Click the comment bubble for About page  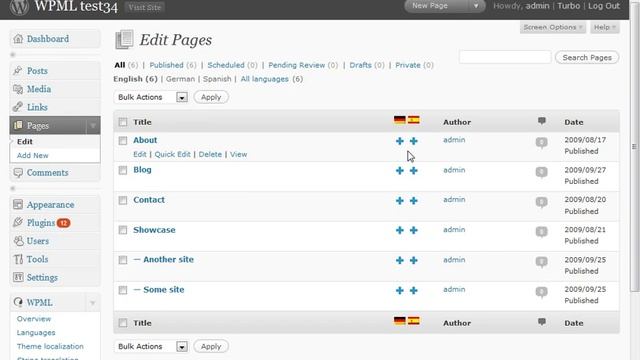tap(541, 143)
